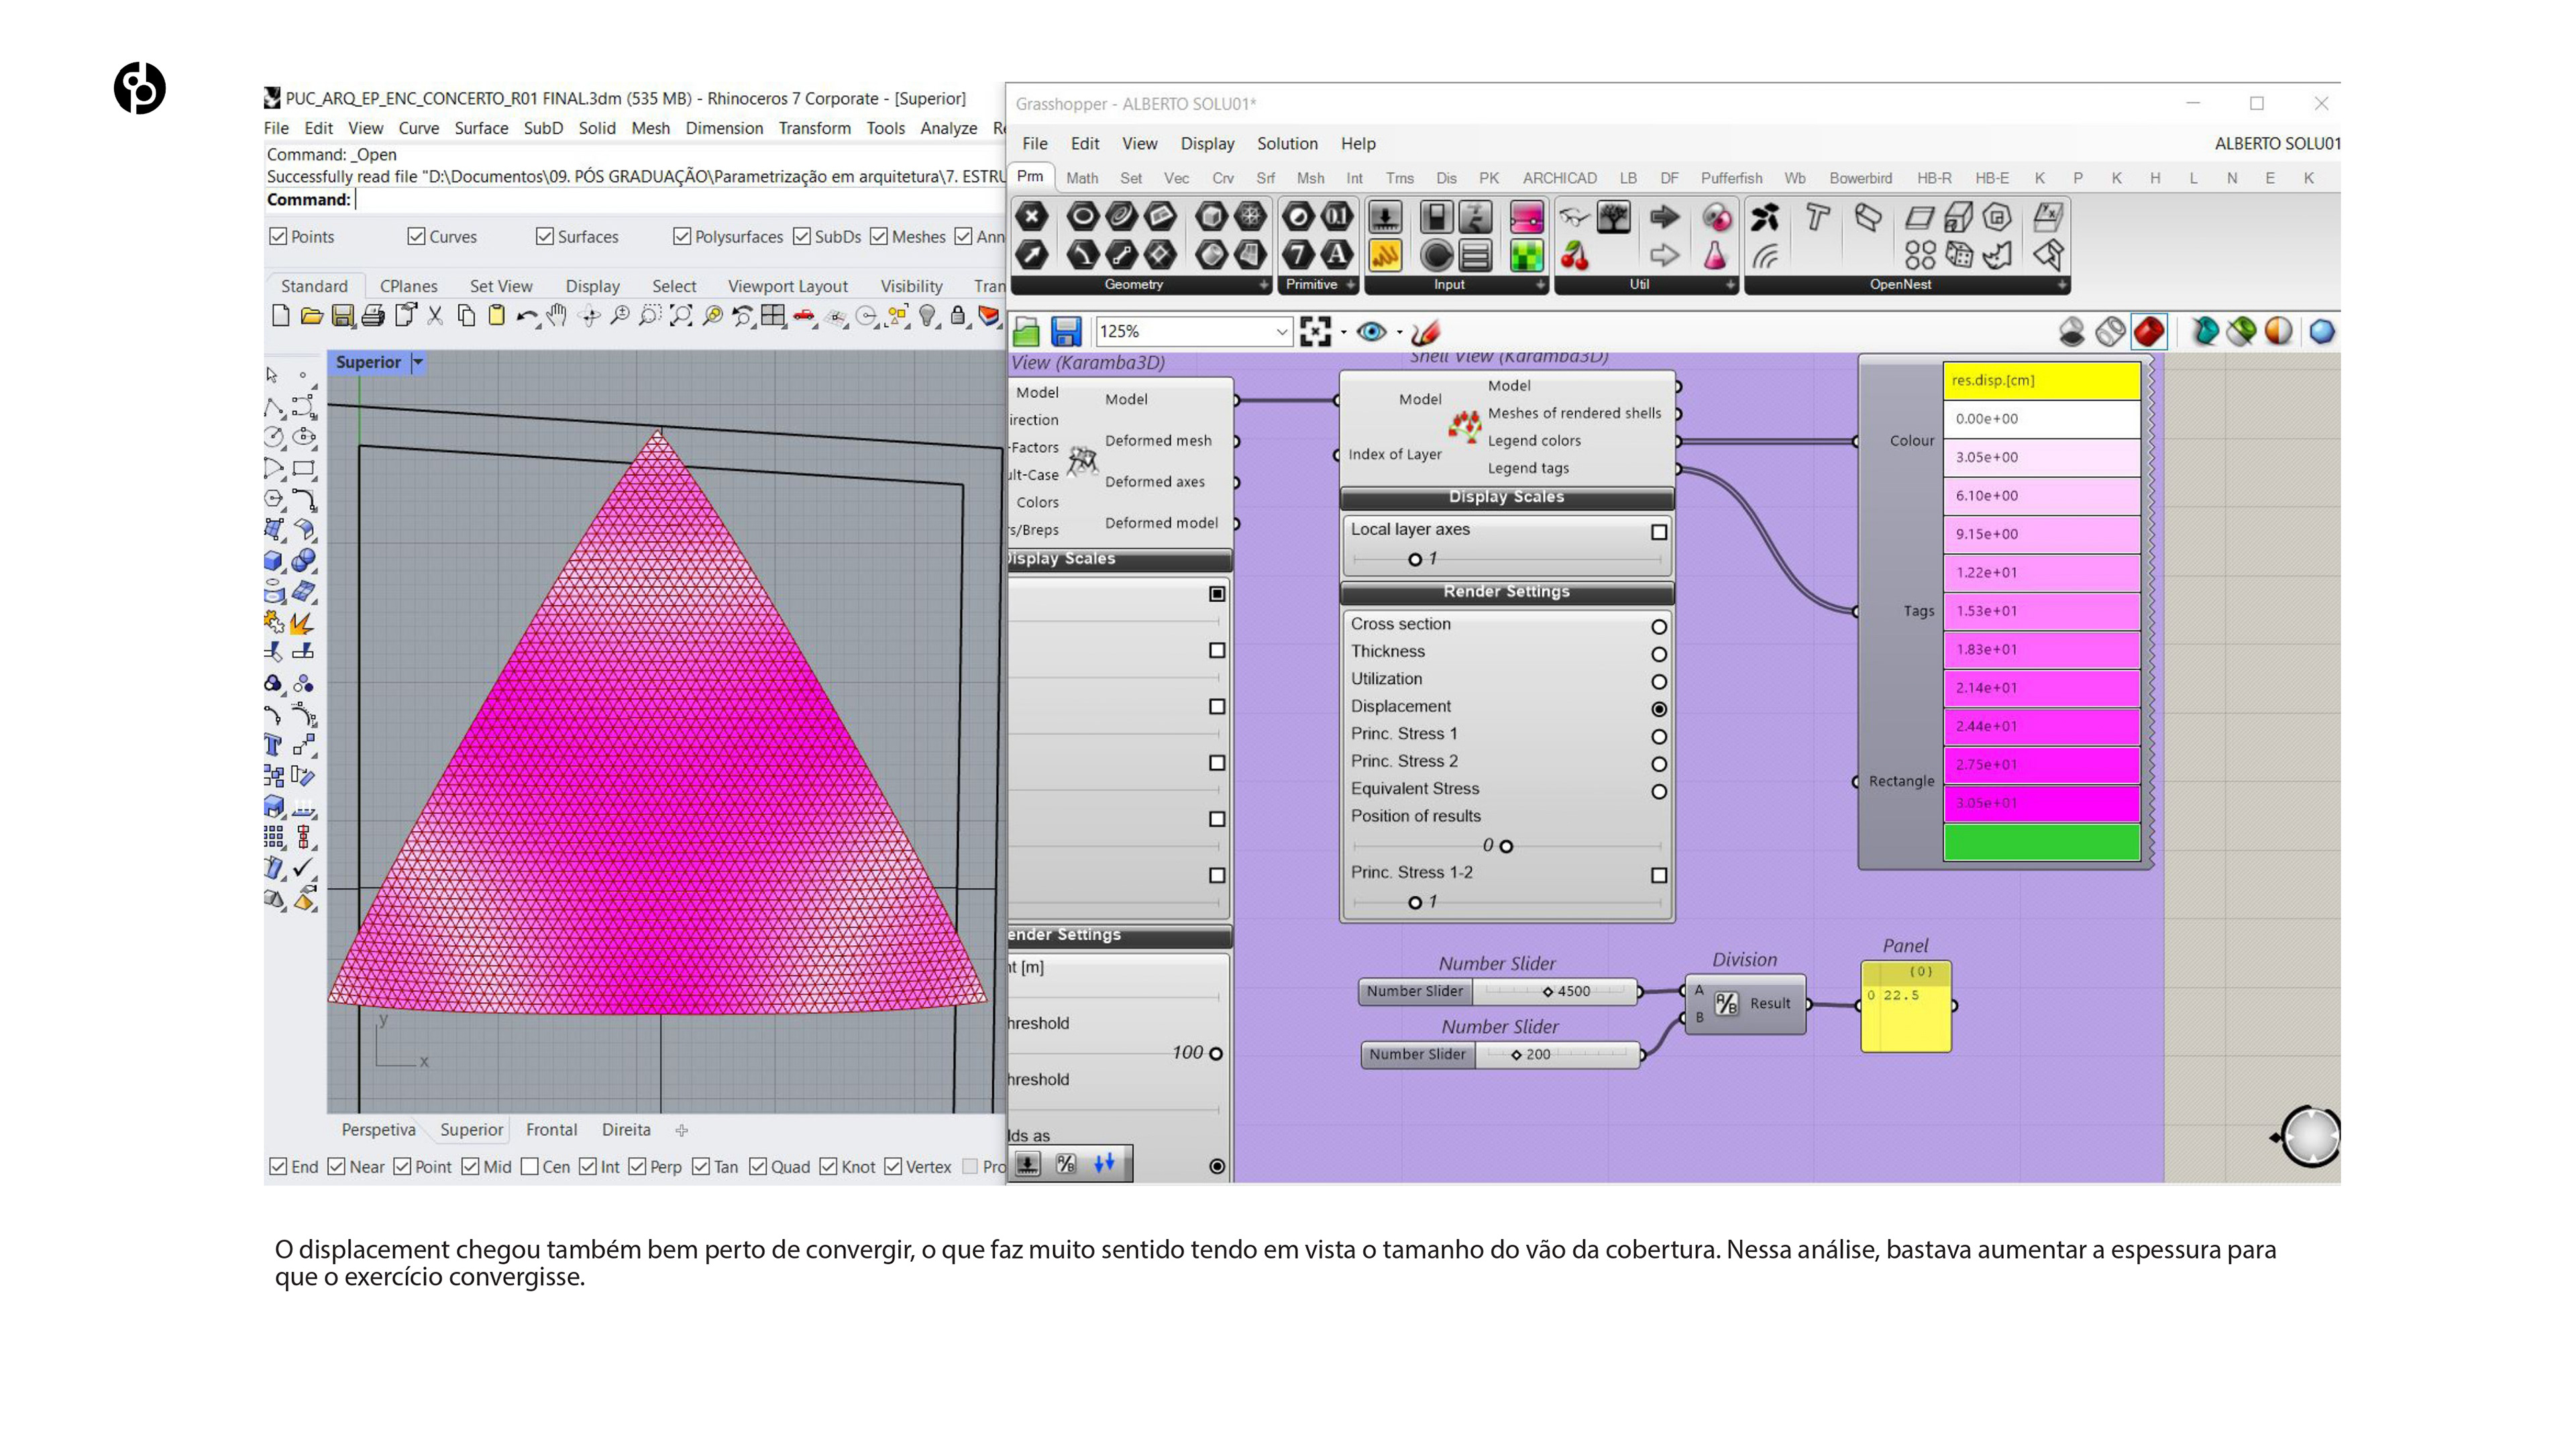Enable the Cen object snap checkbox

click(x=530, y=1167)
